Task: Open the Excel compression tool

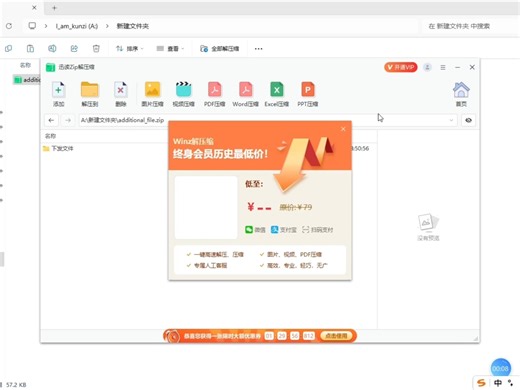Action: 277,94
